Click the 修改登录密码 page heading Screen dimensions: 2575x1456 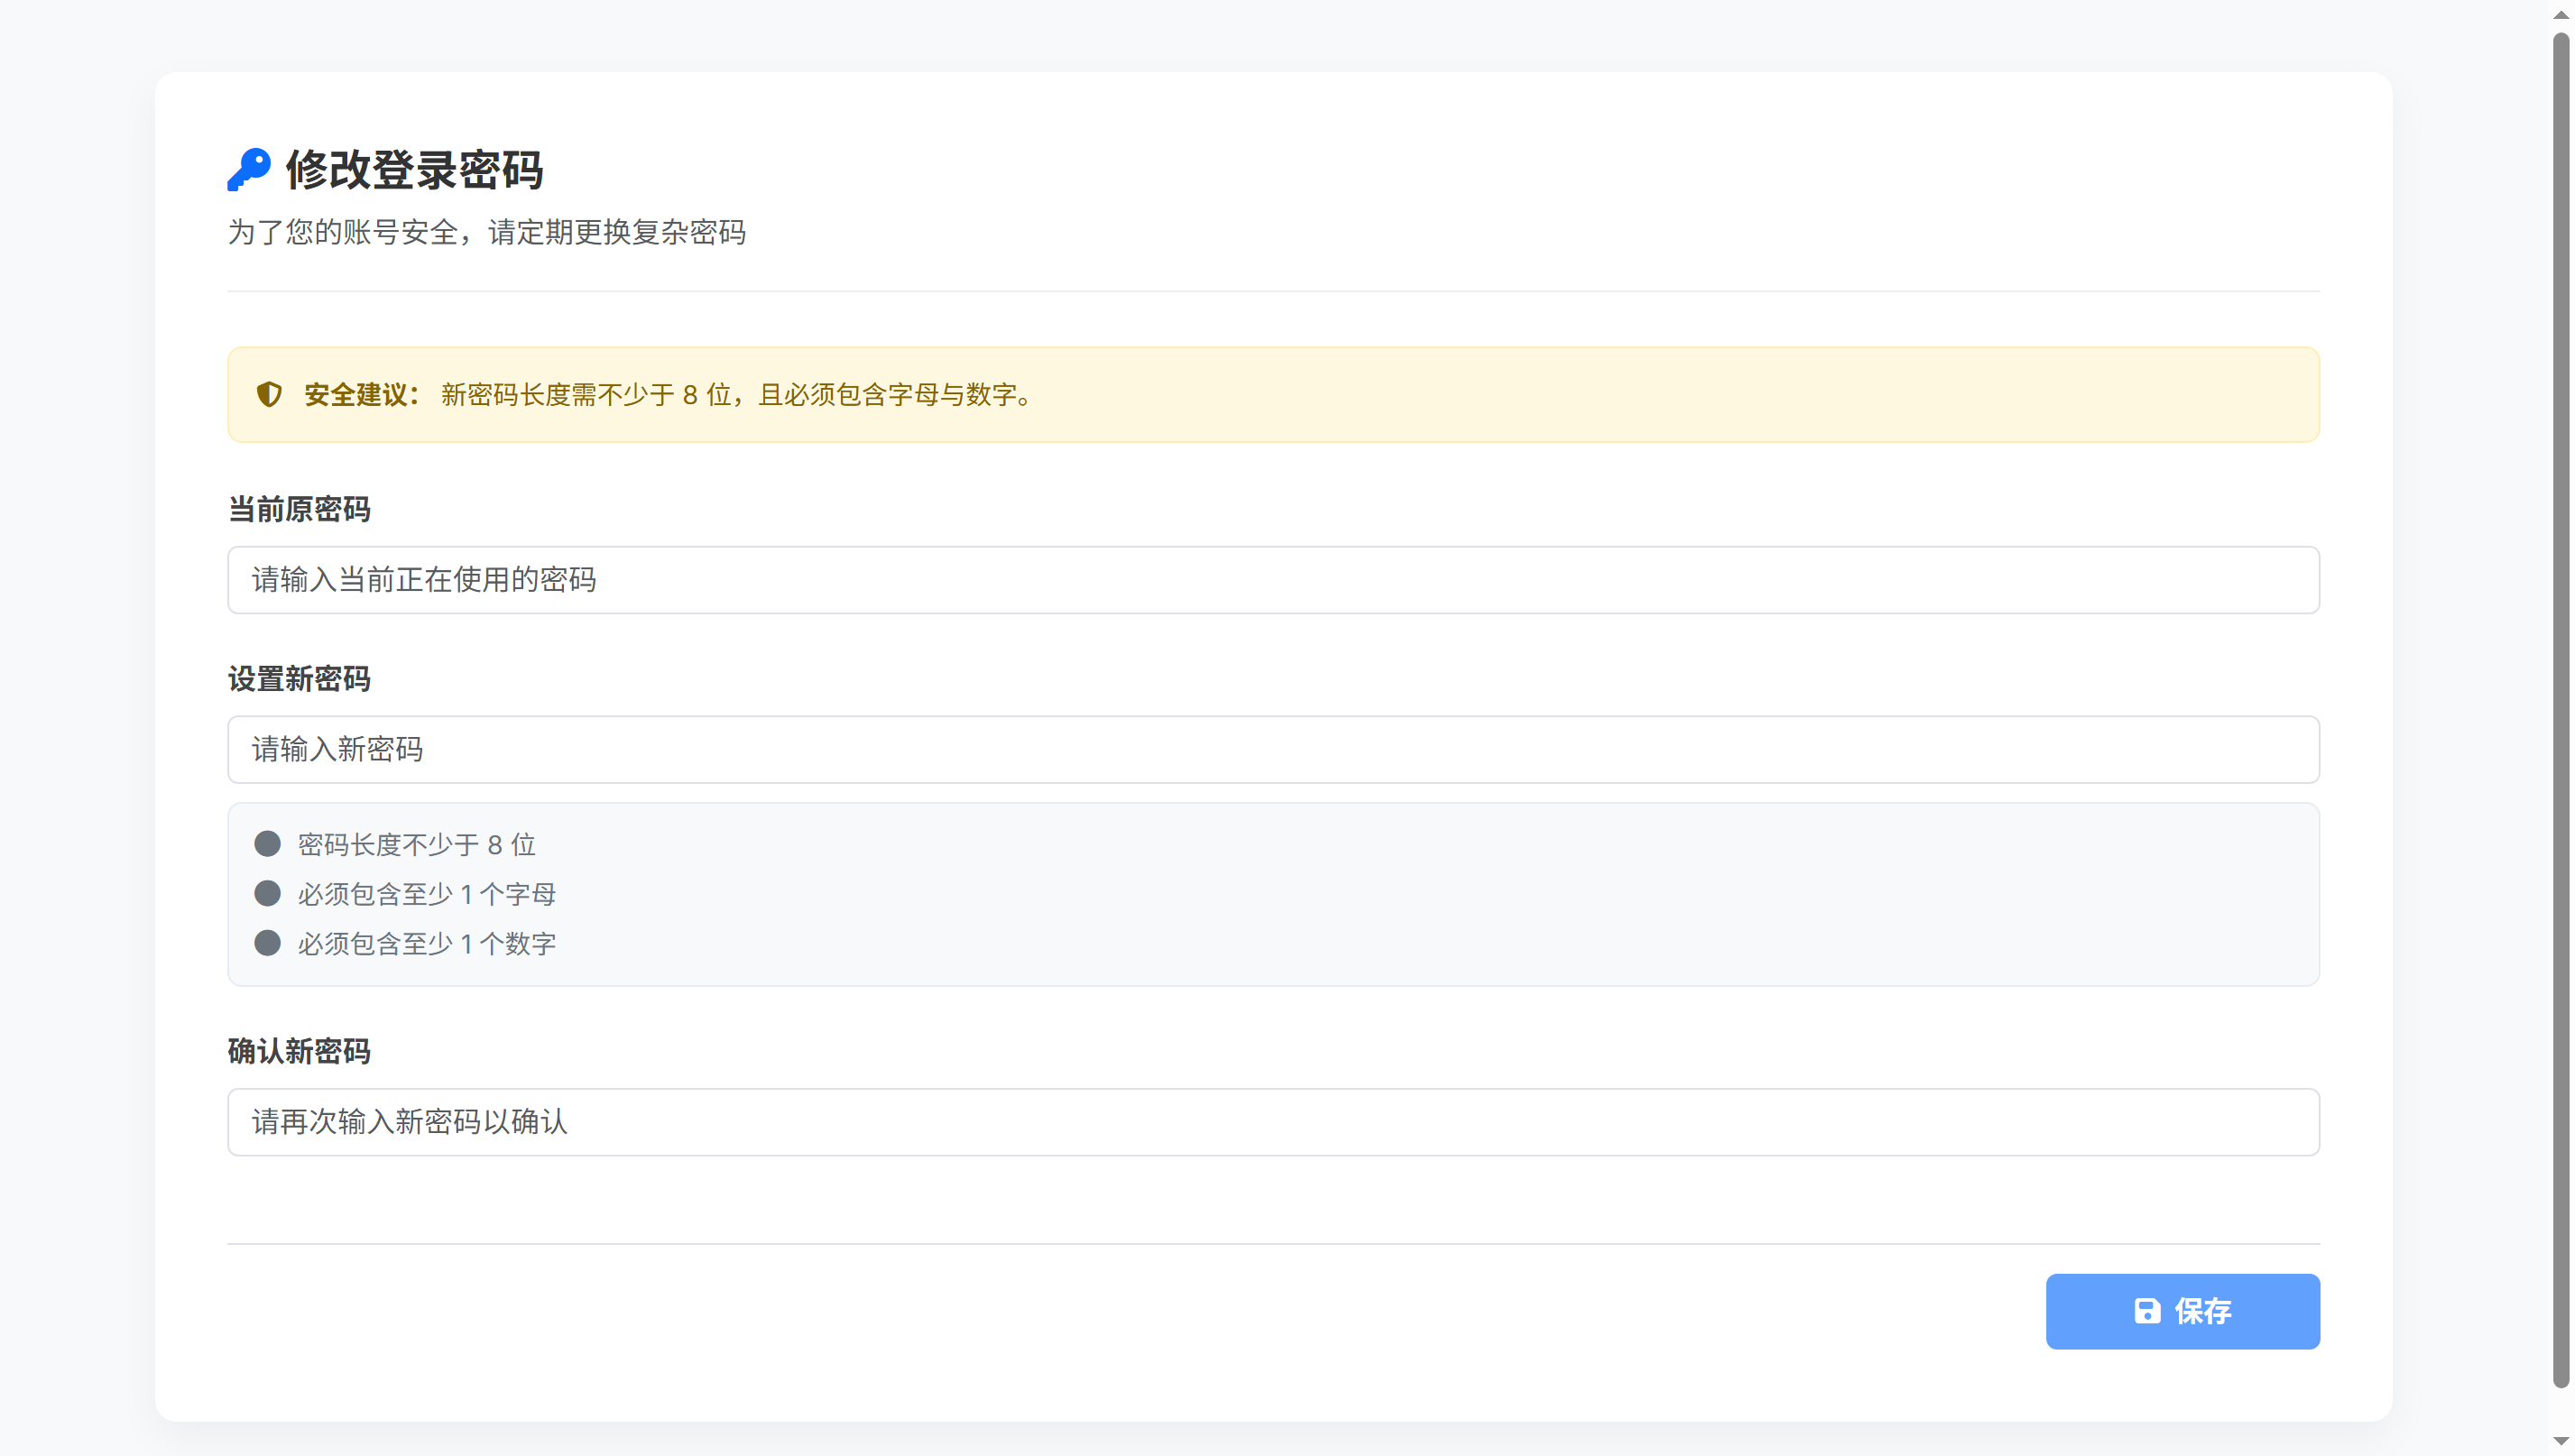click(x=414, y=170)
